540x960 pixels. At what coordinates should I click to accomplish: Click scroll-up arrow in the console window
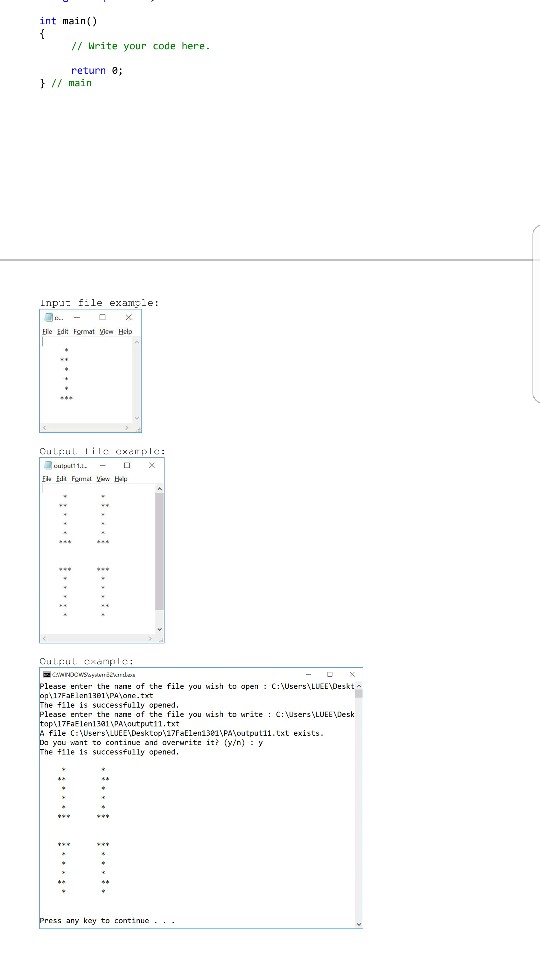click(x=359, y=686)
